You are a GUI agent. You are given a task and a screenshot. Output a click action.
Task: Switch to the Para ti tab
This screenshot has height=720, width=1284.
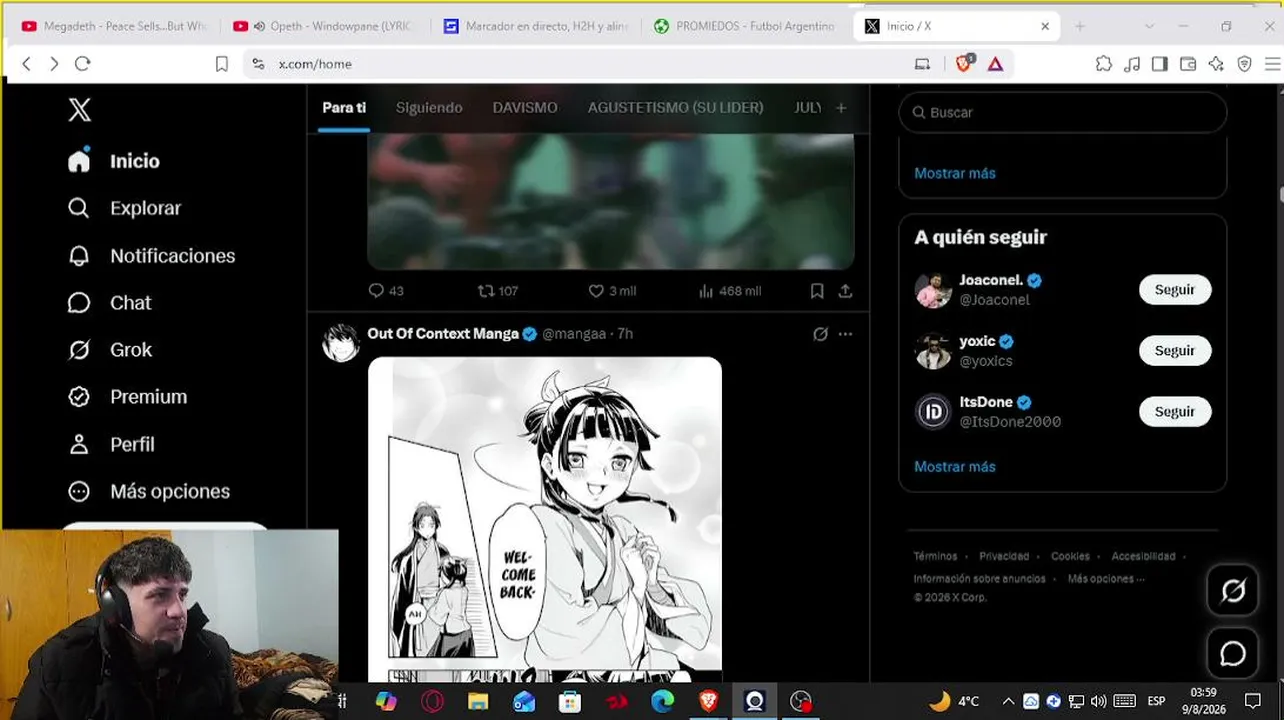[x=344, y=107]
